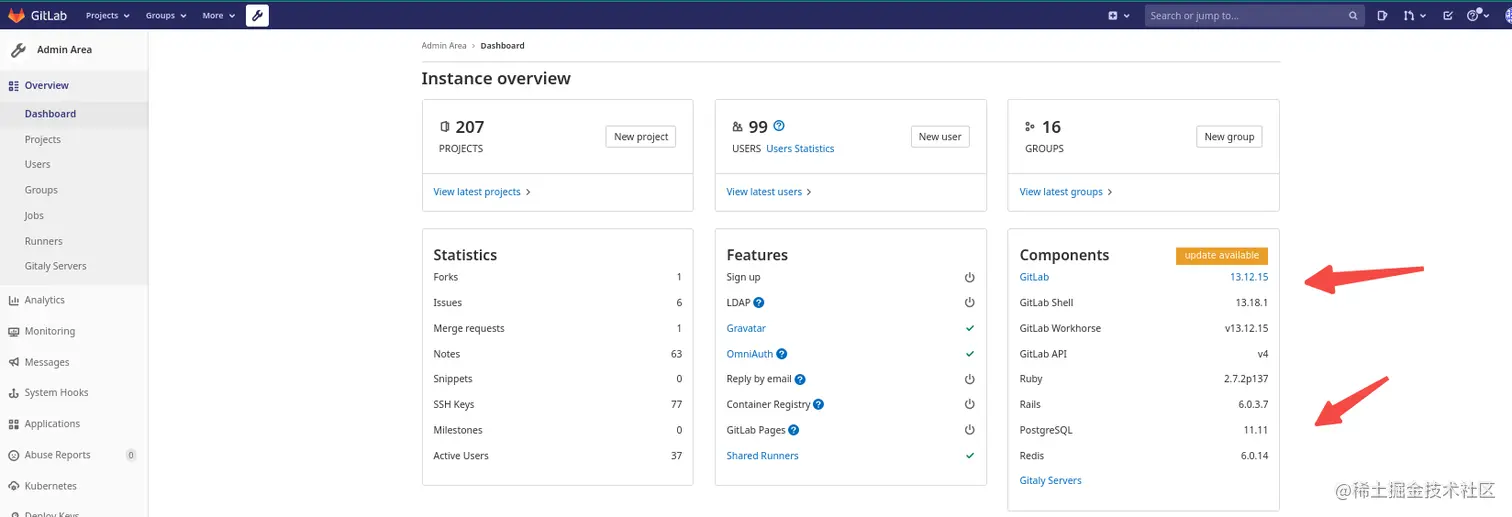Click the Container Registry help icon

pos(818,405)
